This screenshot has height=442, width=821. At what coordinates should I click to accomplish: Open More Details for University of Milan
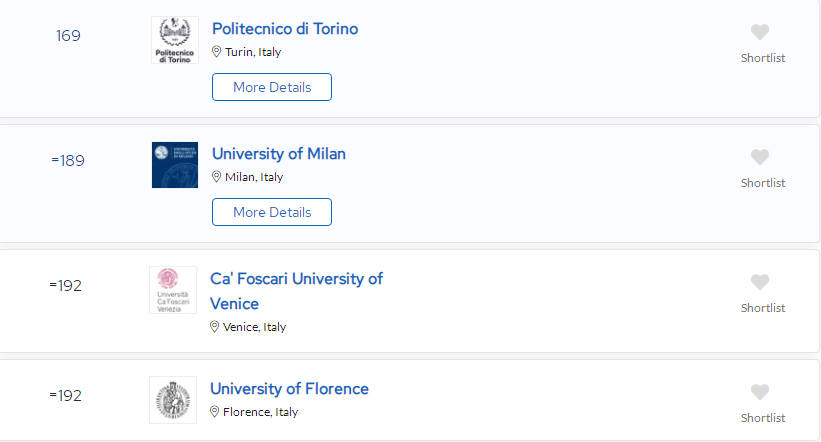coord(272,212)
